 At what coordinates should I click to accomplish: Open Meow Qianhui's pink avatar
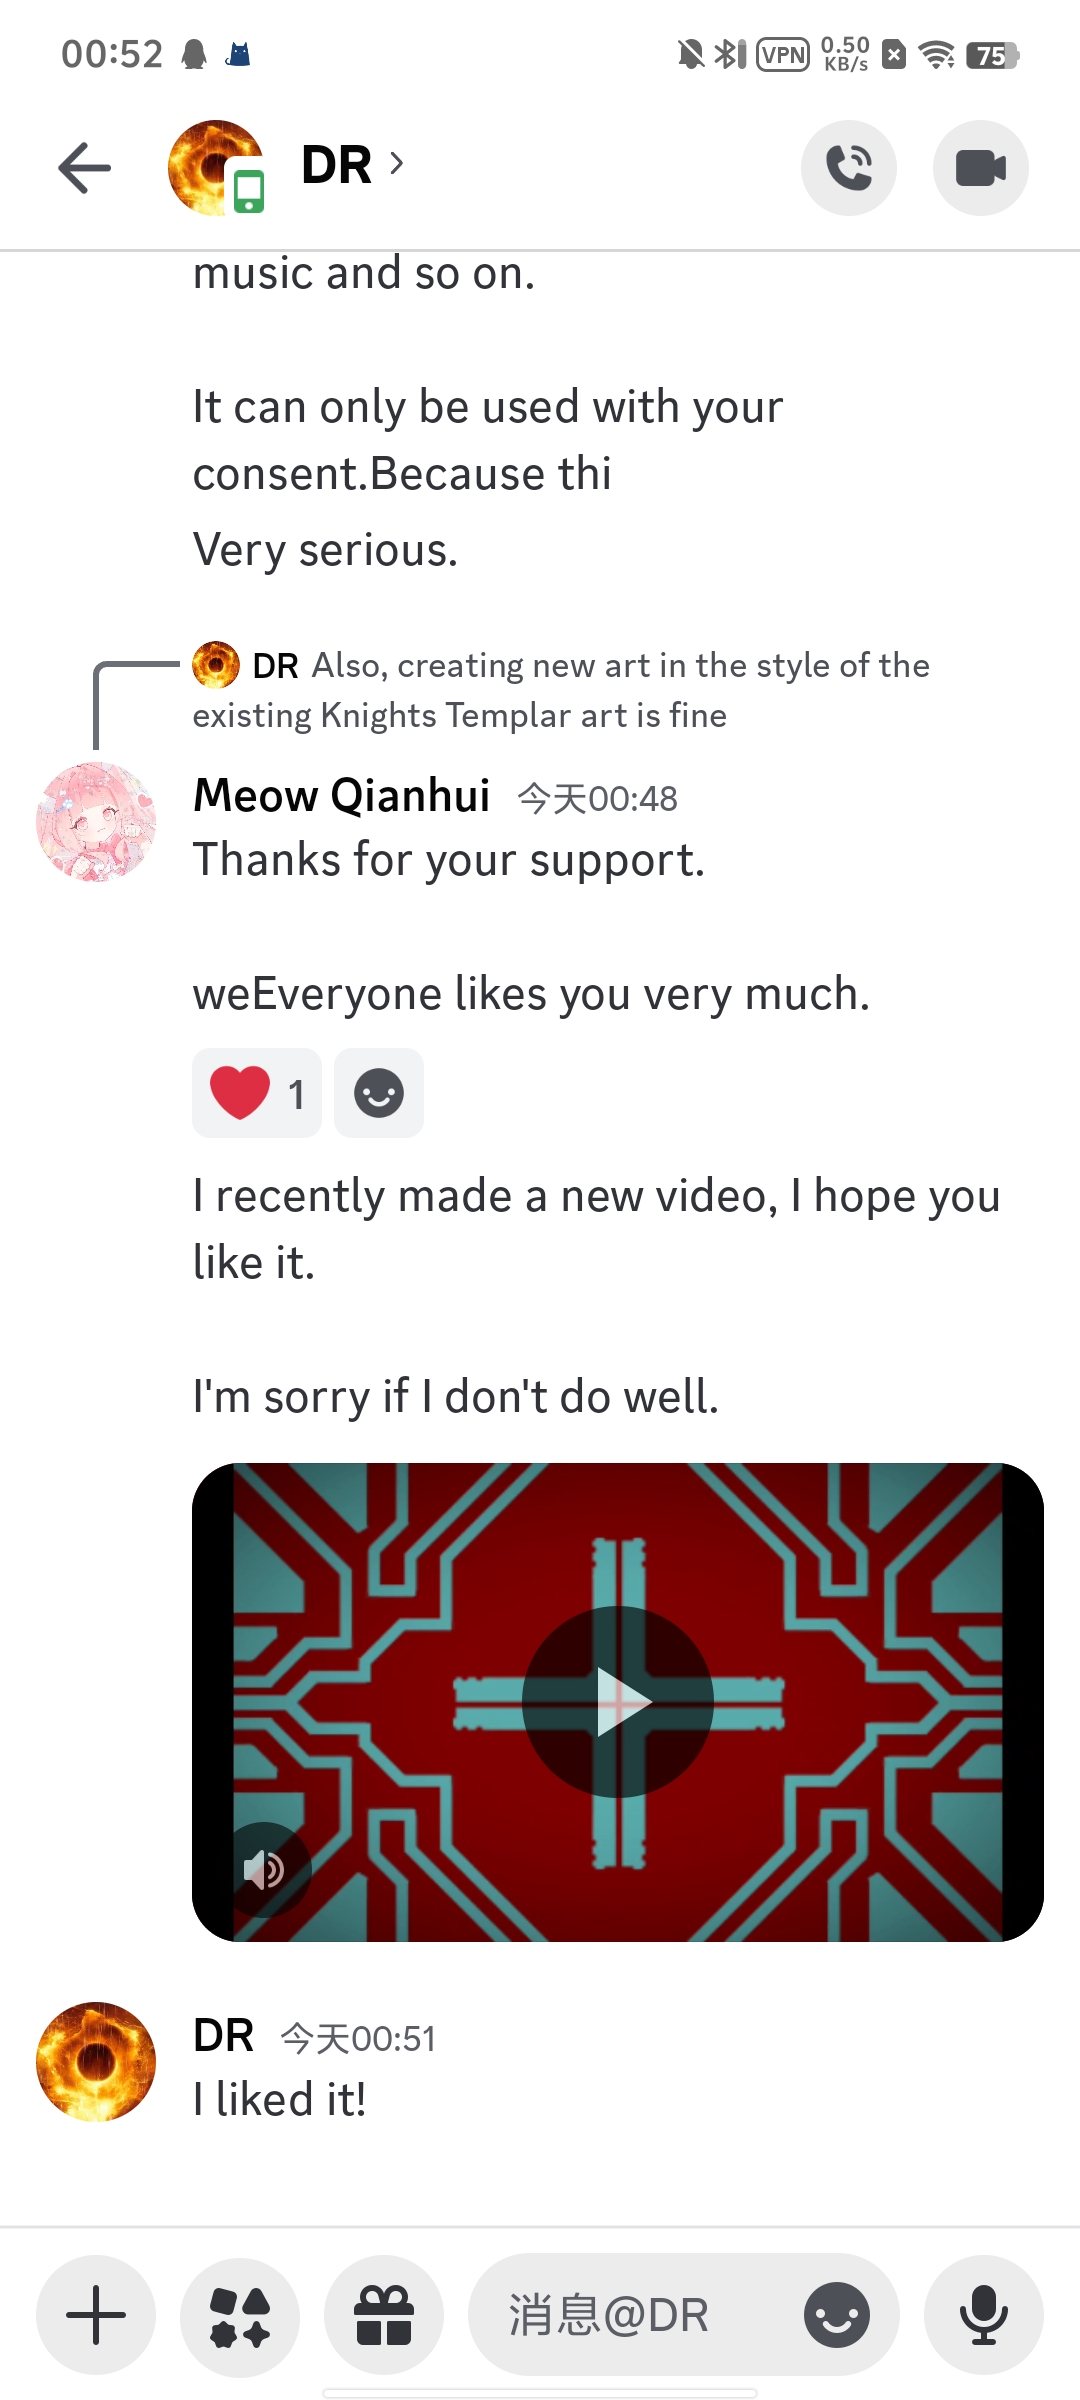pyautogui.click(x=96, y=822)
